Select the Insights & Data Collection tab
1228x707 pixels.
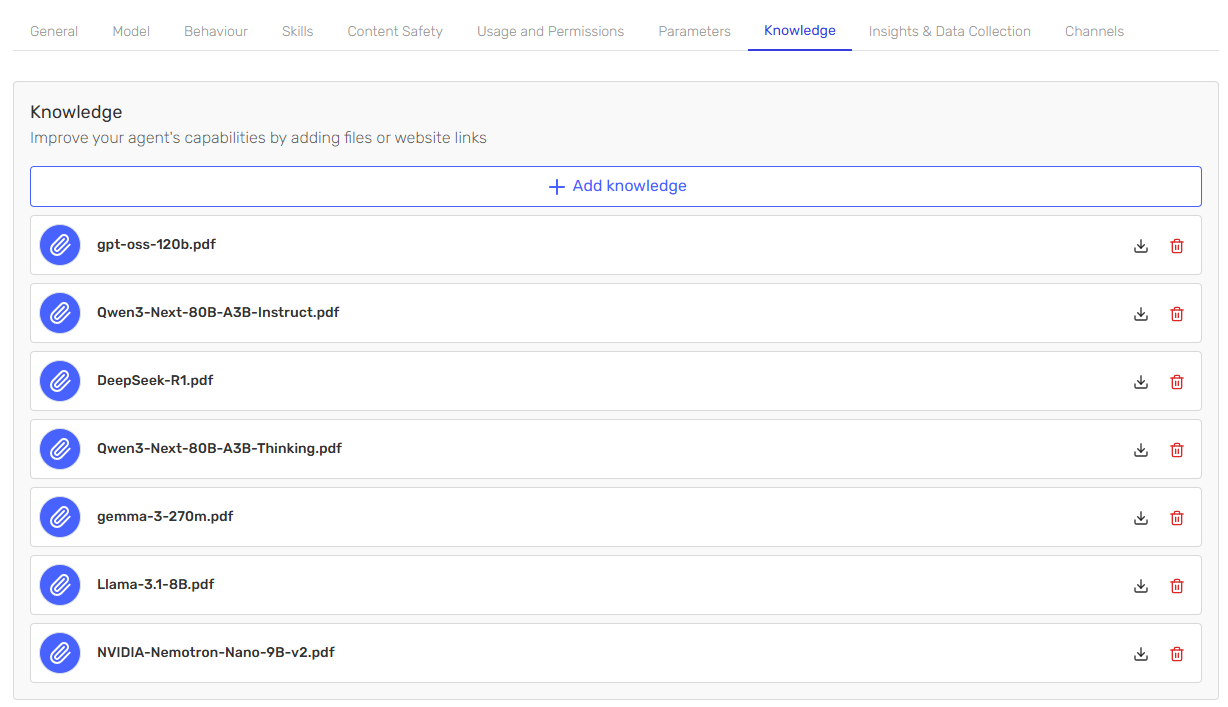coord(949,31)
